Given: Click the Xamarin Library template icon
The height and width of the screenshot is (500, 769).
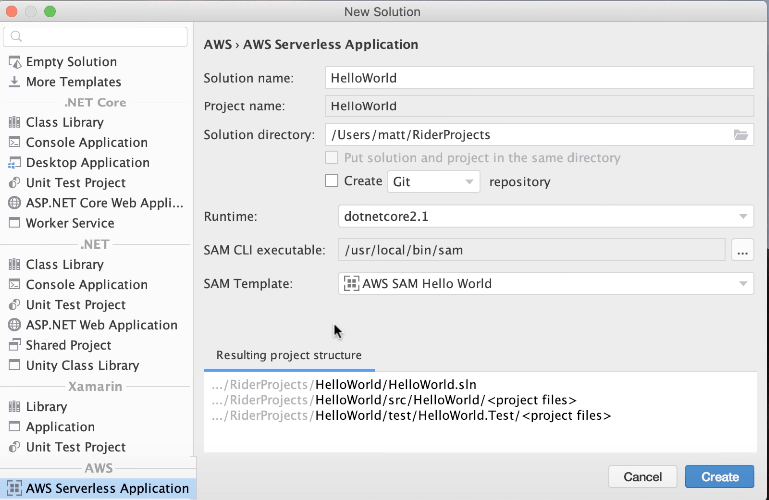Looking at the screenshot, I should [14, 407].
